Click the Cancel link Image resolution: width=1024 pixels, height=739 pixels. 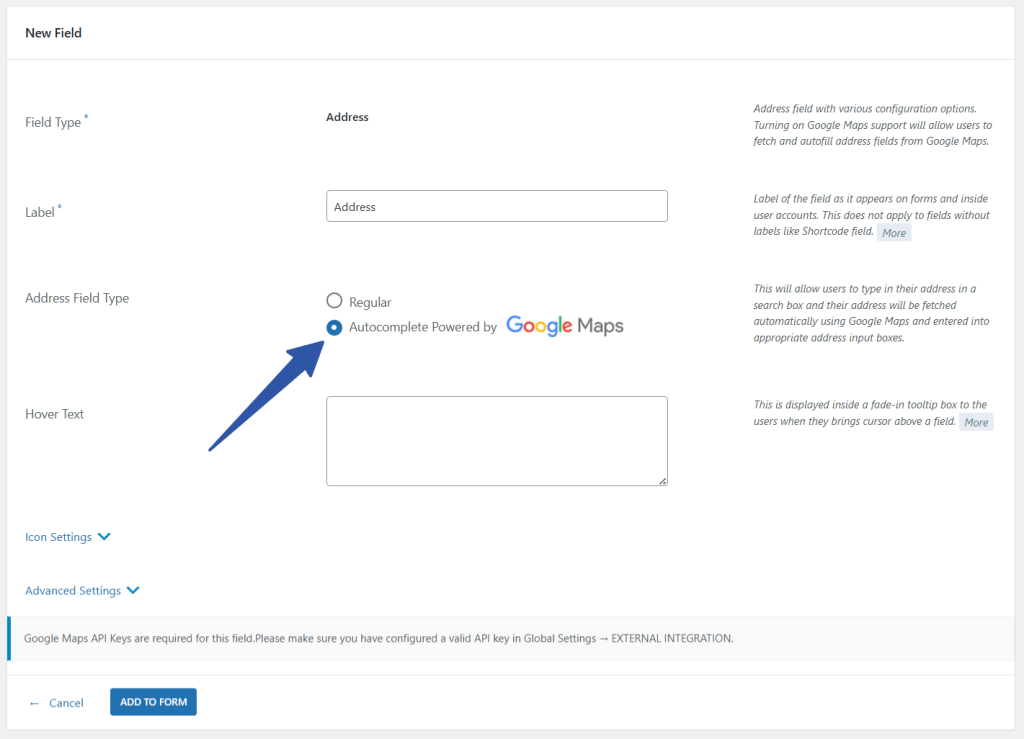[x=63, y=703]
